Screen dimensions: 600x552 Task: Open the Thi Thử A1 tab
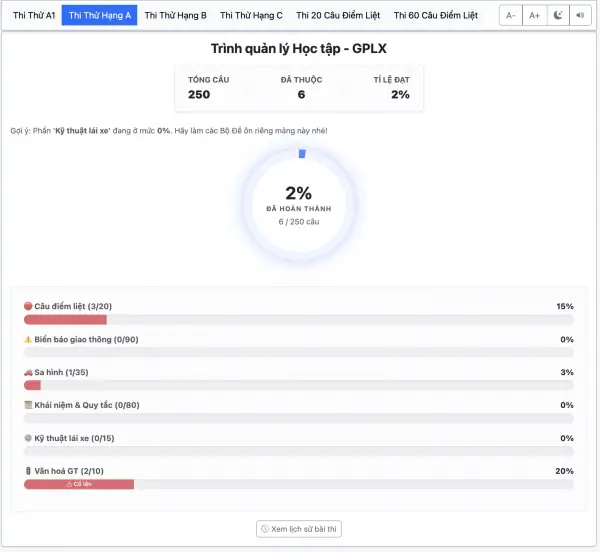tap(34, 16)
